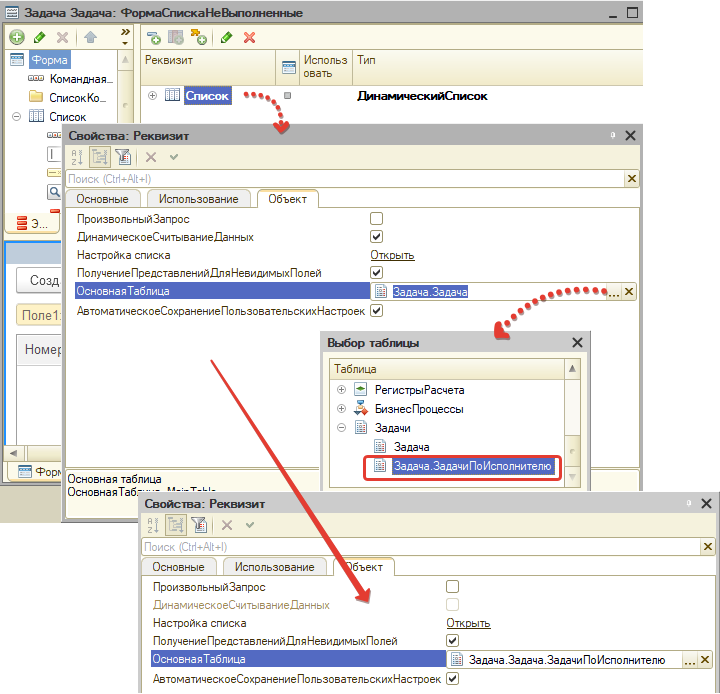Clear the Задача.Задача.ЗадачиПоИсполнителю field
Image resolution: width=720 pixels, height=694 pixels.
705,660
